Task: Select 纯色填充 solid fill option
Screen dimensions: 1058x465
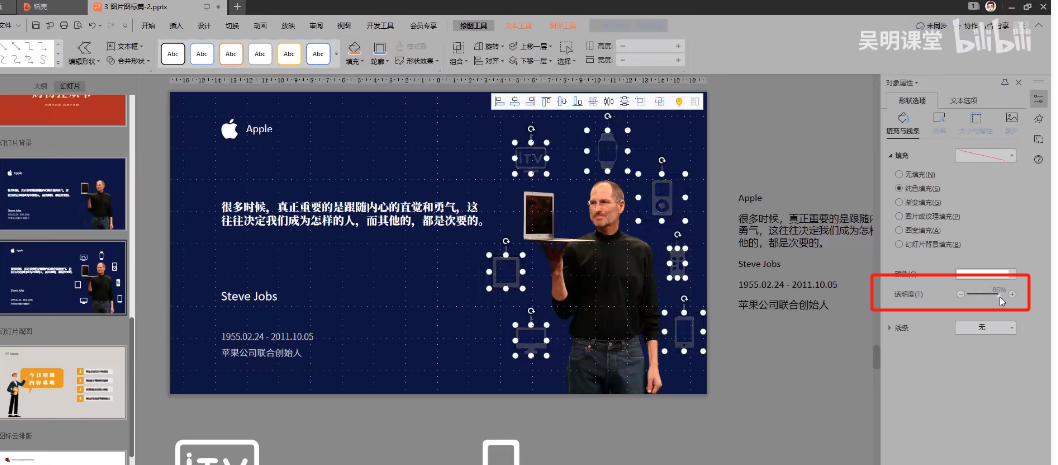Action: 917,188
